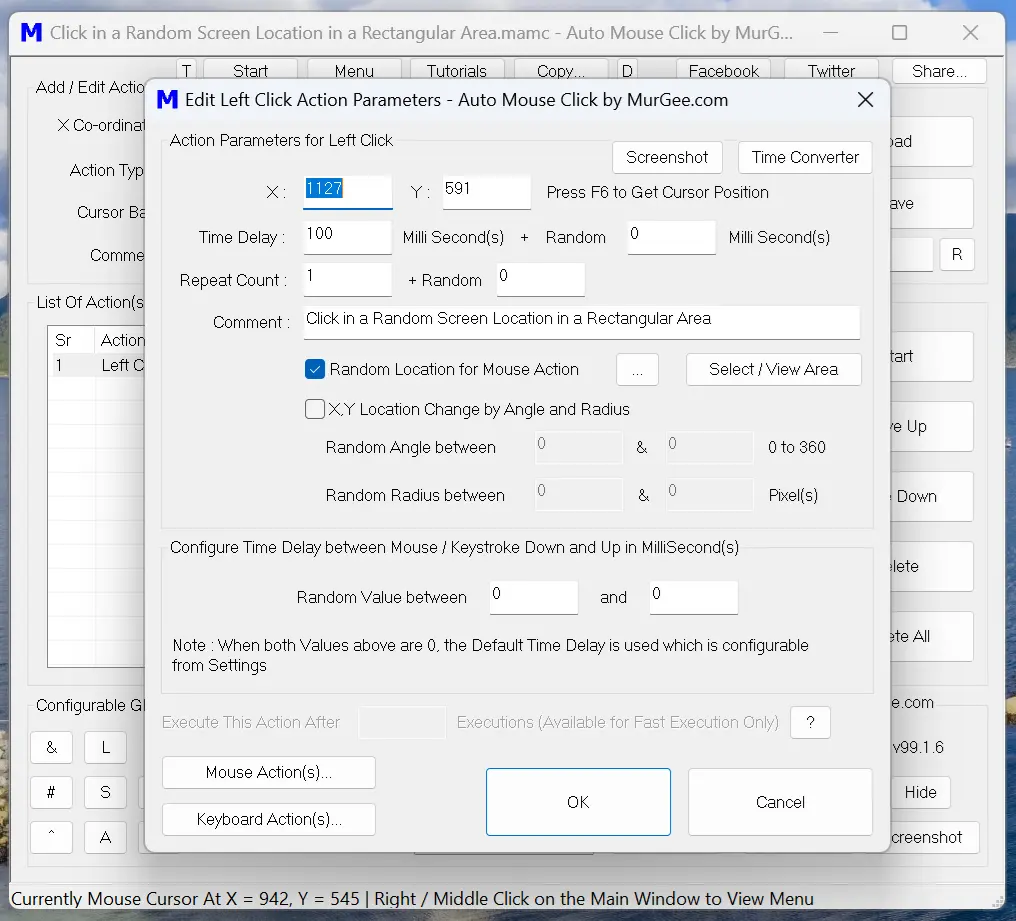This screenshot has width=1016, height=921.
Task: Open the Twitter page from the top bar
Action: 831,71
